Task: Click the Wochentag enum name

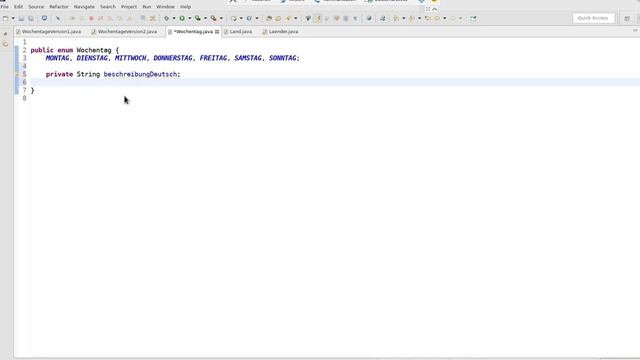Action: (x=94, y=50)
